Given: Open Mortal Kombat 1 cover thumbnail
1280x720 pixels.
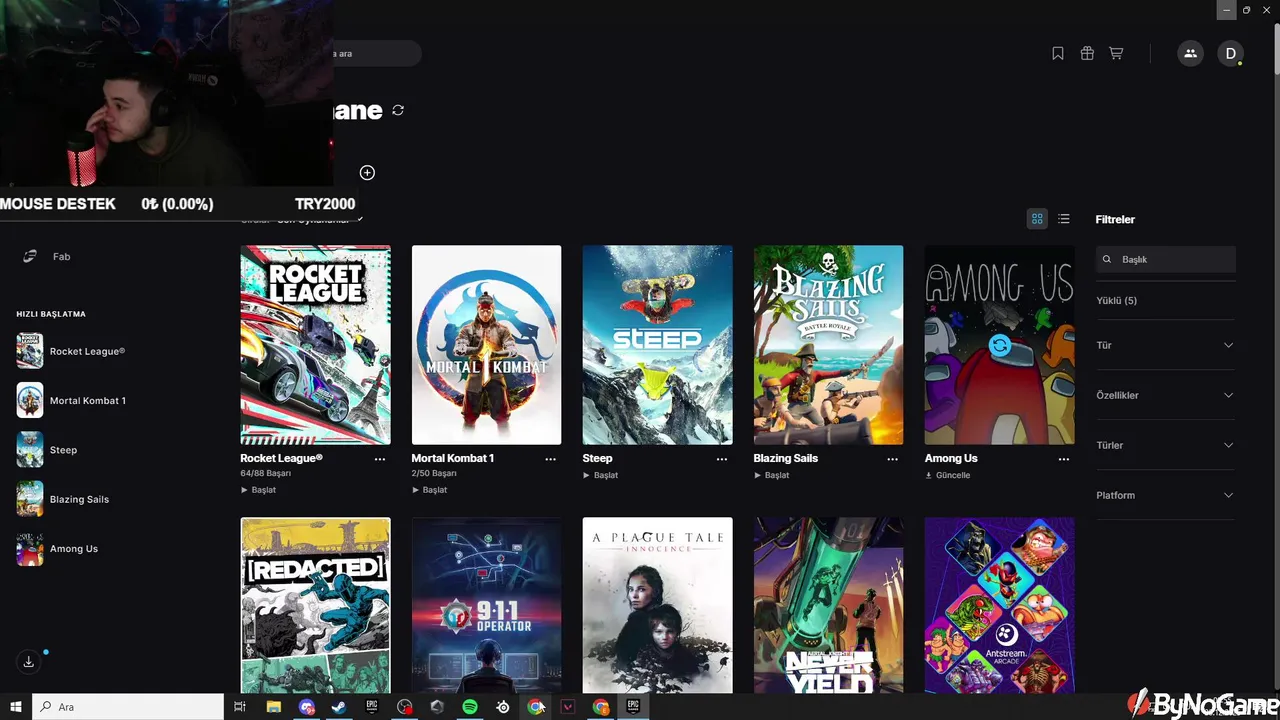Looking at the screenshot, I should click(x=486, y=345).
